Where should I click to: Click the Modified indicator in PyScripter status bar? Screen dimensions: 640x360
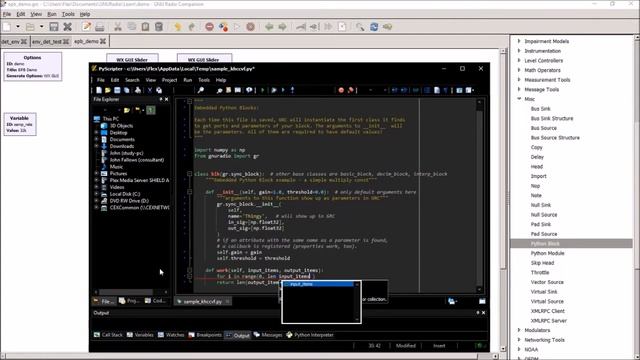[x=405, y=346]
